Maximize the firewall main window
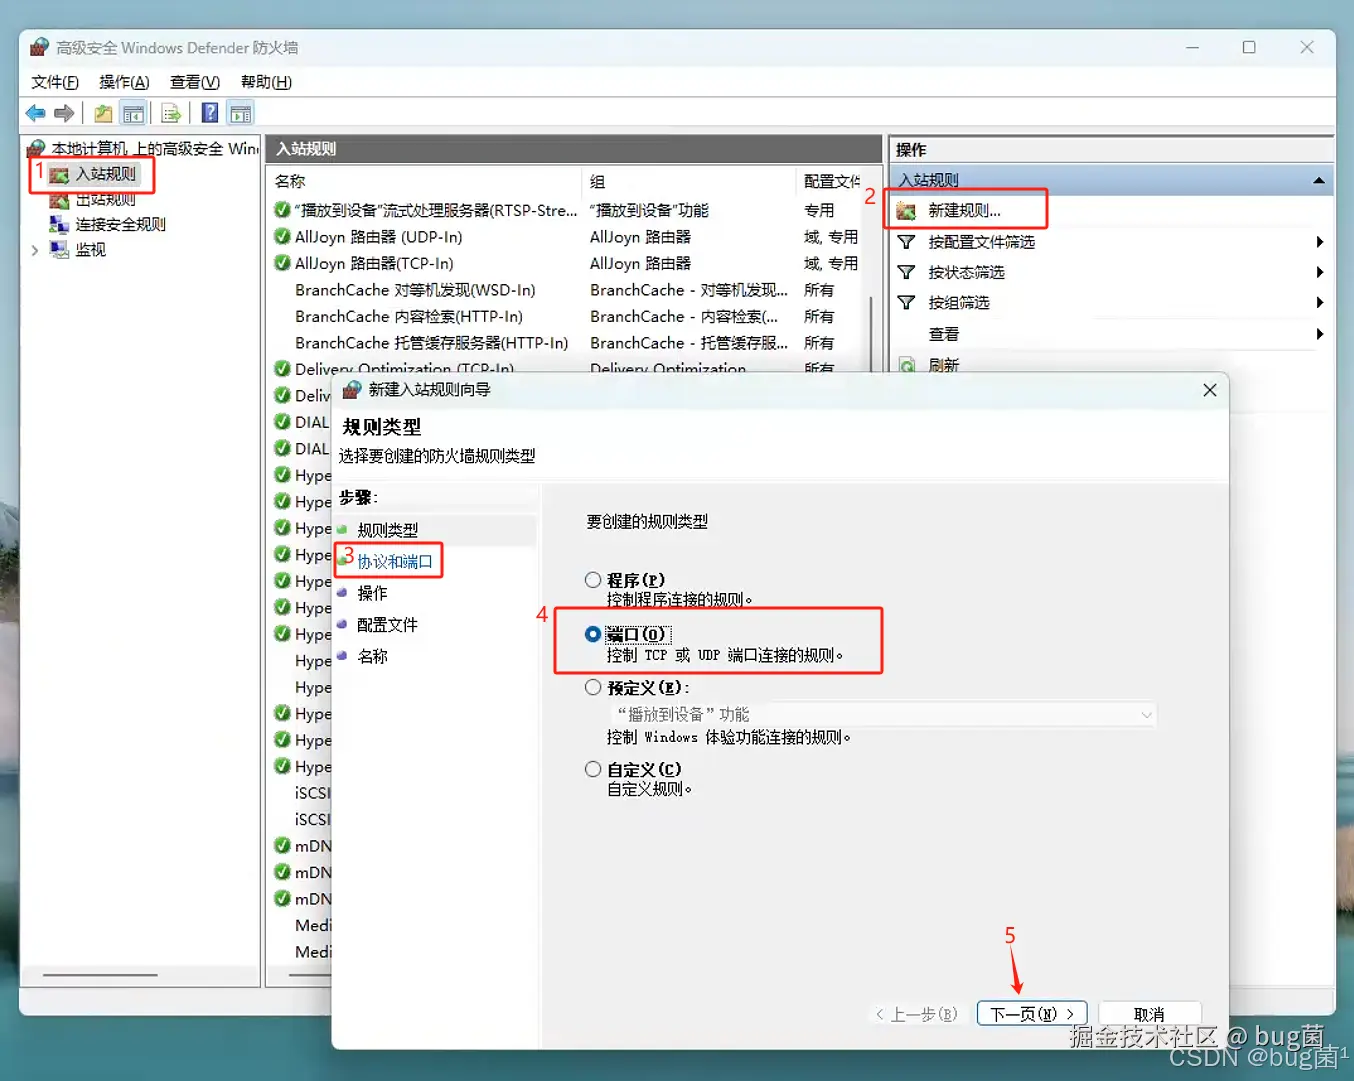The image size is (1354, 1081). (1249, 47)
